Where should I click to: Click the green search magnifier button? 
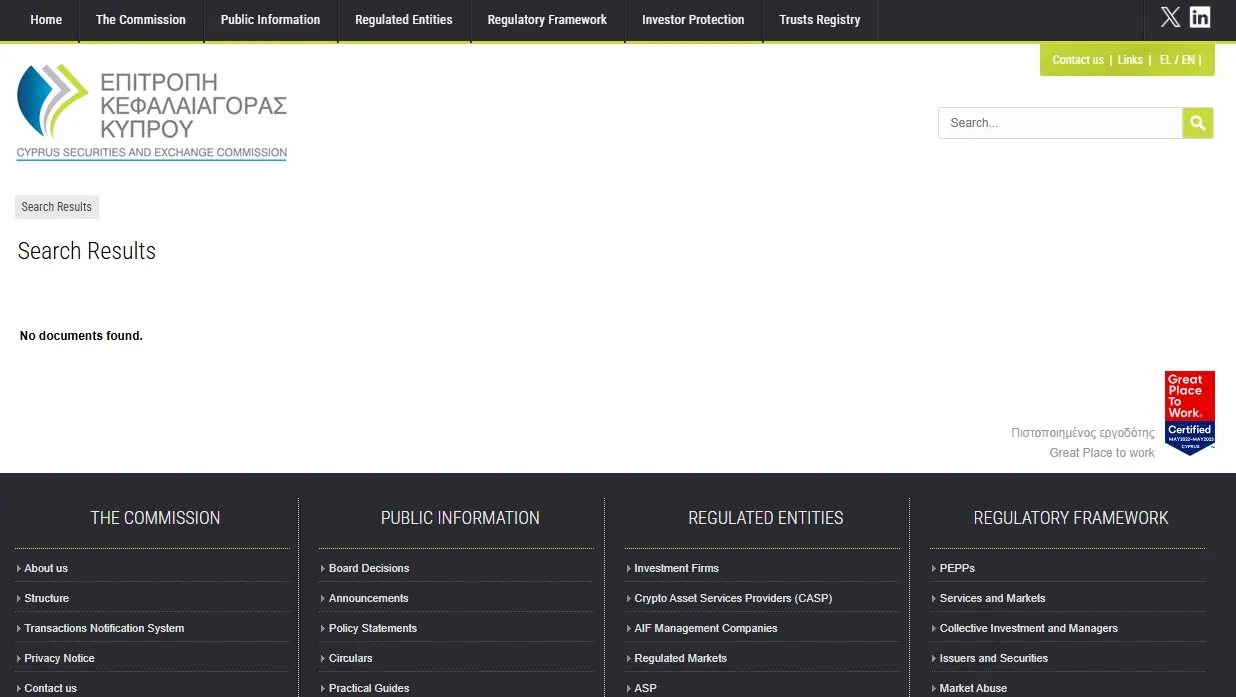[x=1197, y=123]
